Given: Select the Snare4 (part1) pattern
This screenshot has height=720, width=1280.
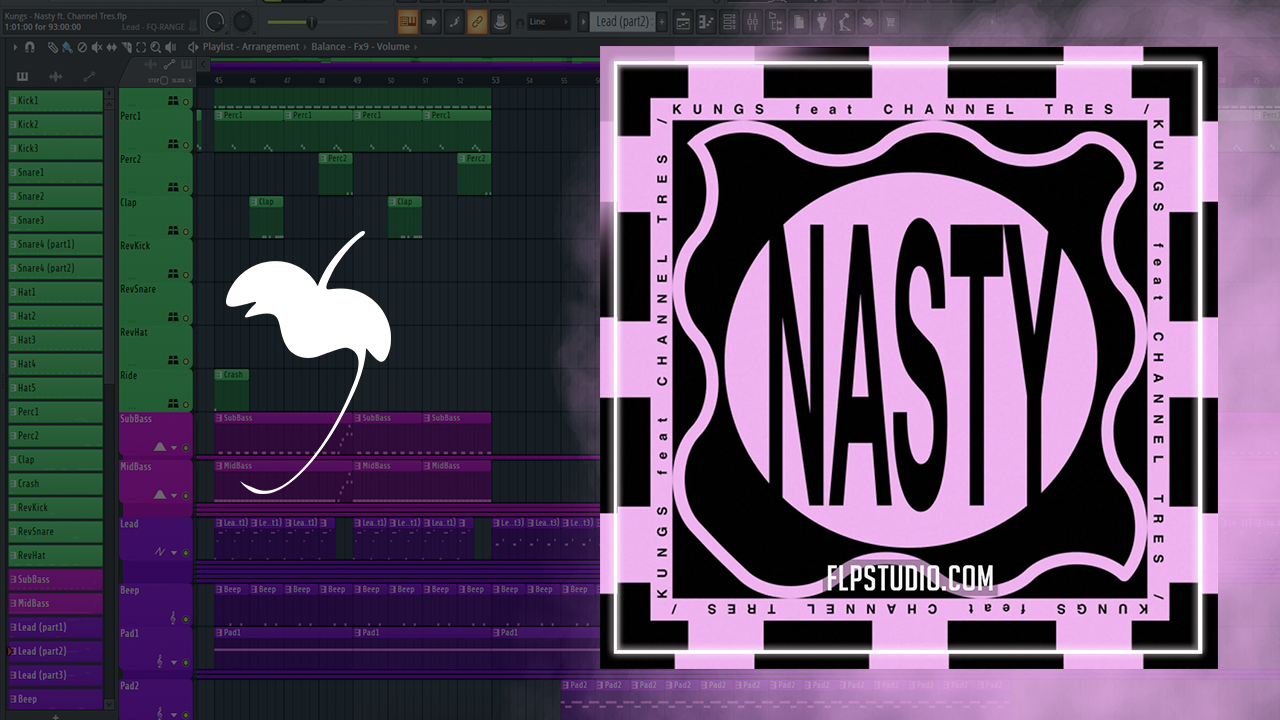Looking at the screenshot, I should (x=56, y=245).
